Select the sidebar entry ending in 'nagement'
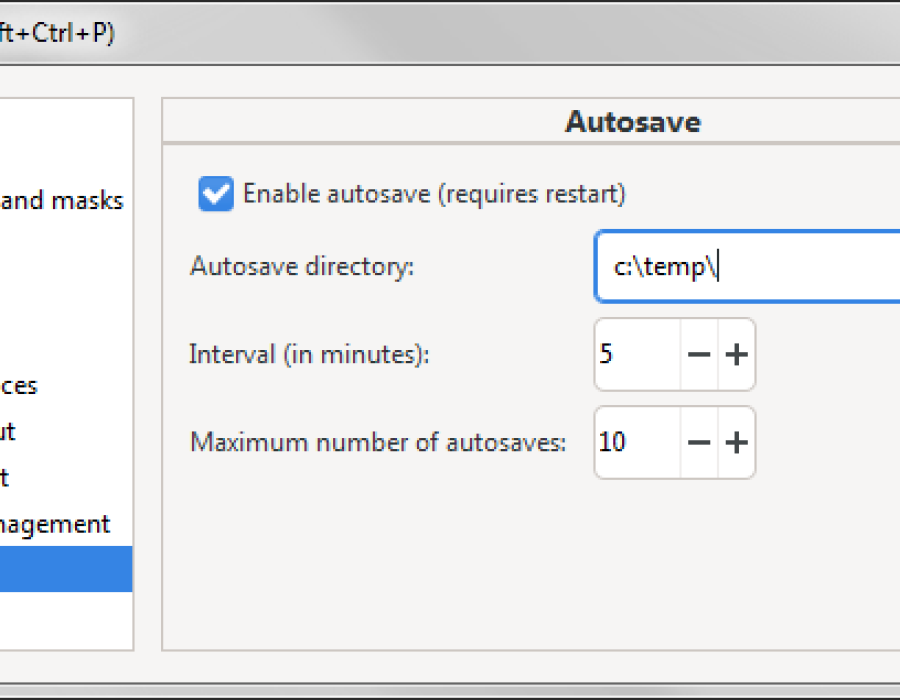900x700 pixels. [66, 524]
